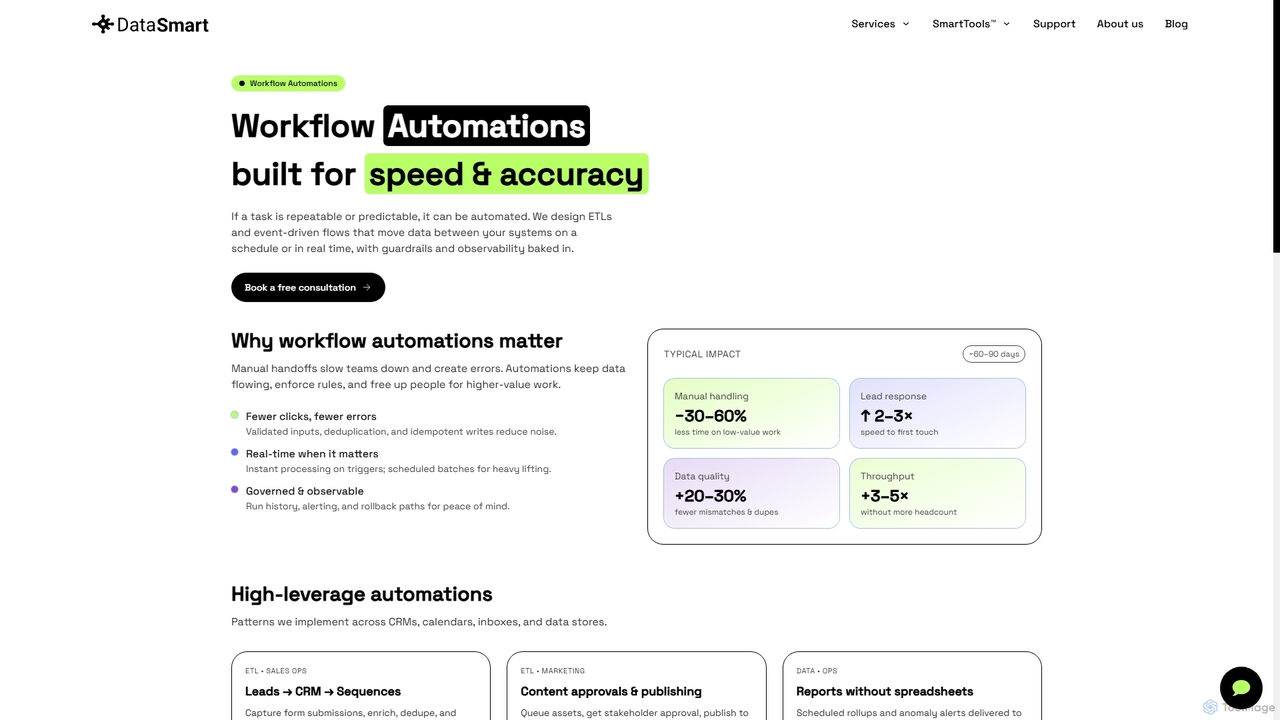Select the Lead response impact card

pyautogui.click(x=937, y=413)
